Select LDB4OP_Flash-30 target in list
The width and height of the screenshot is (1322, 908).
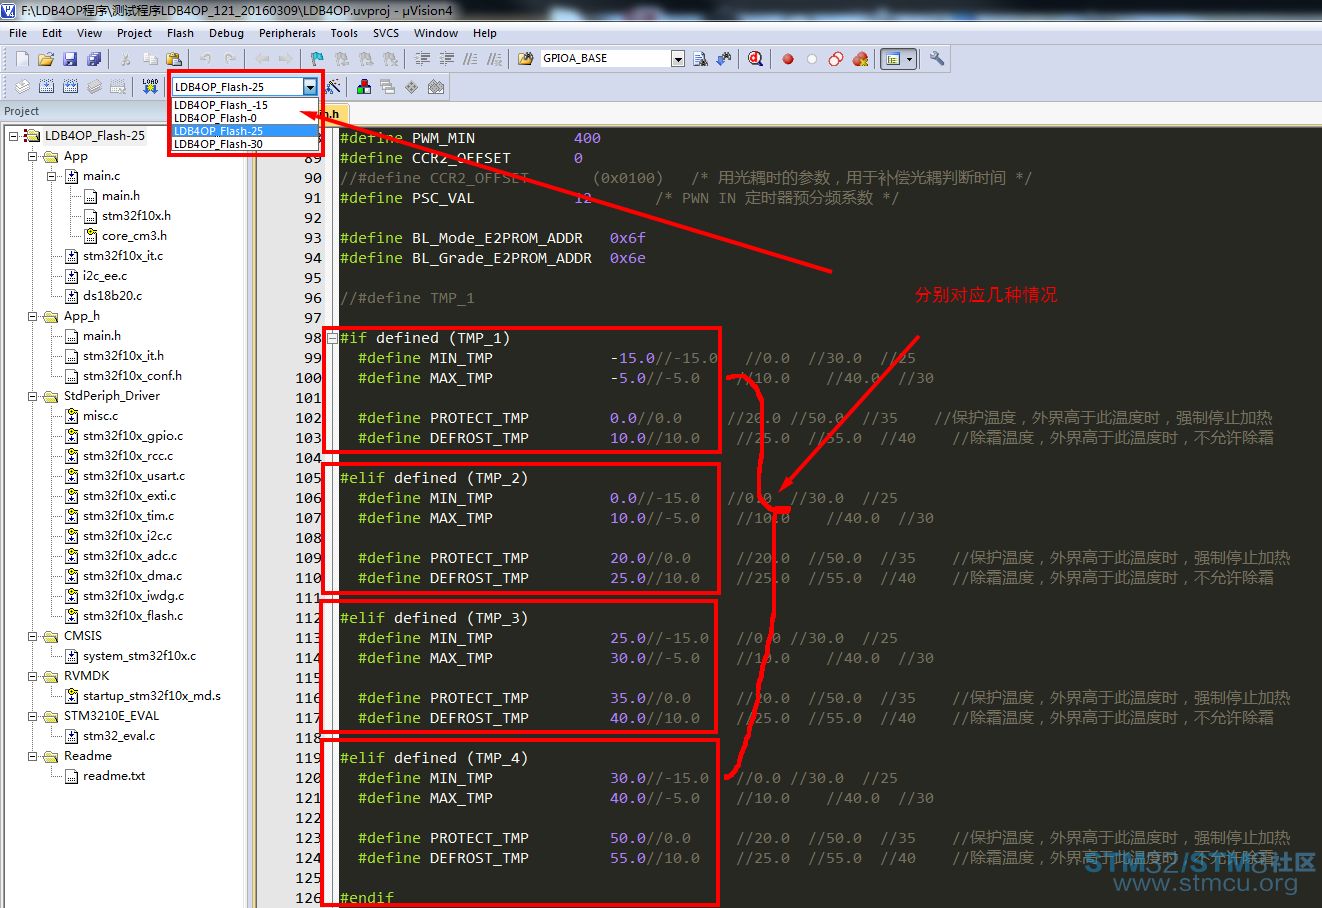coord(245,144)
